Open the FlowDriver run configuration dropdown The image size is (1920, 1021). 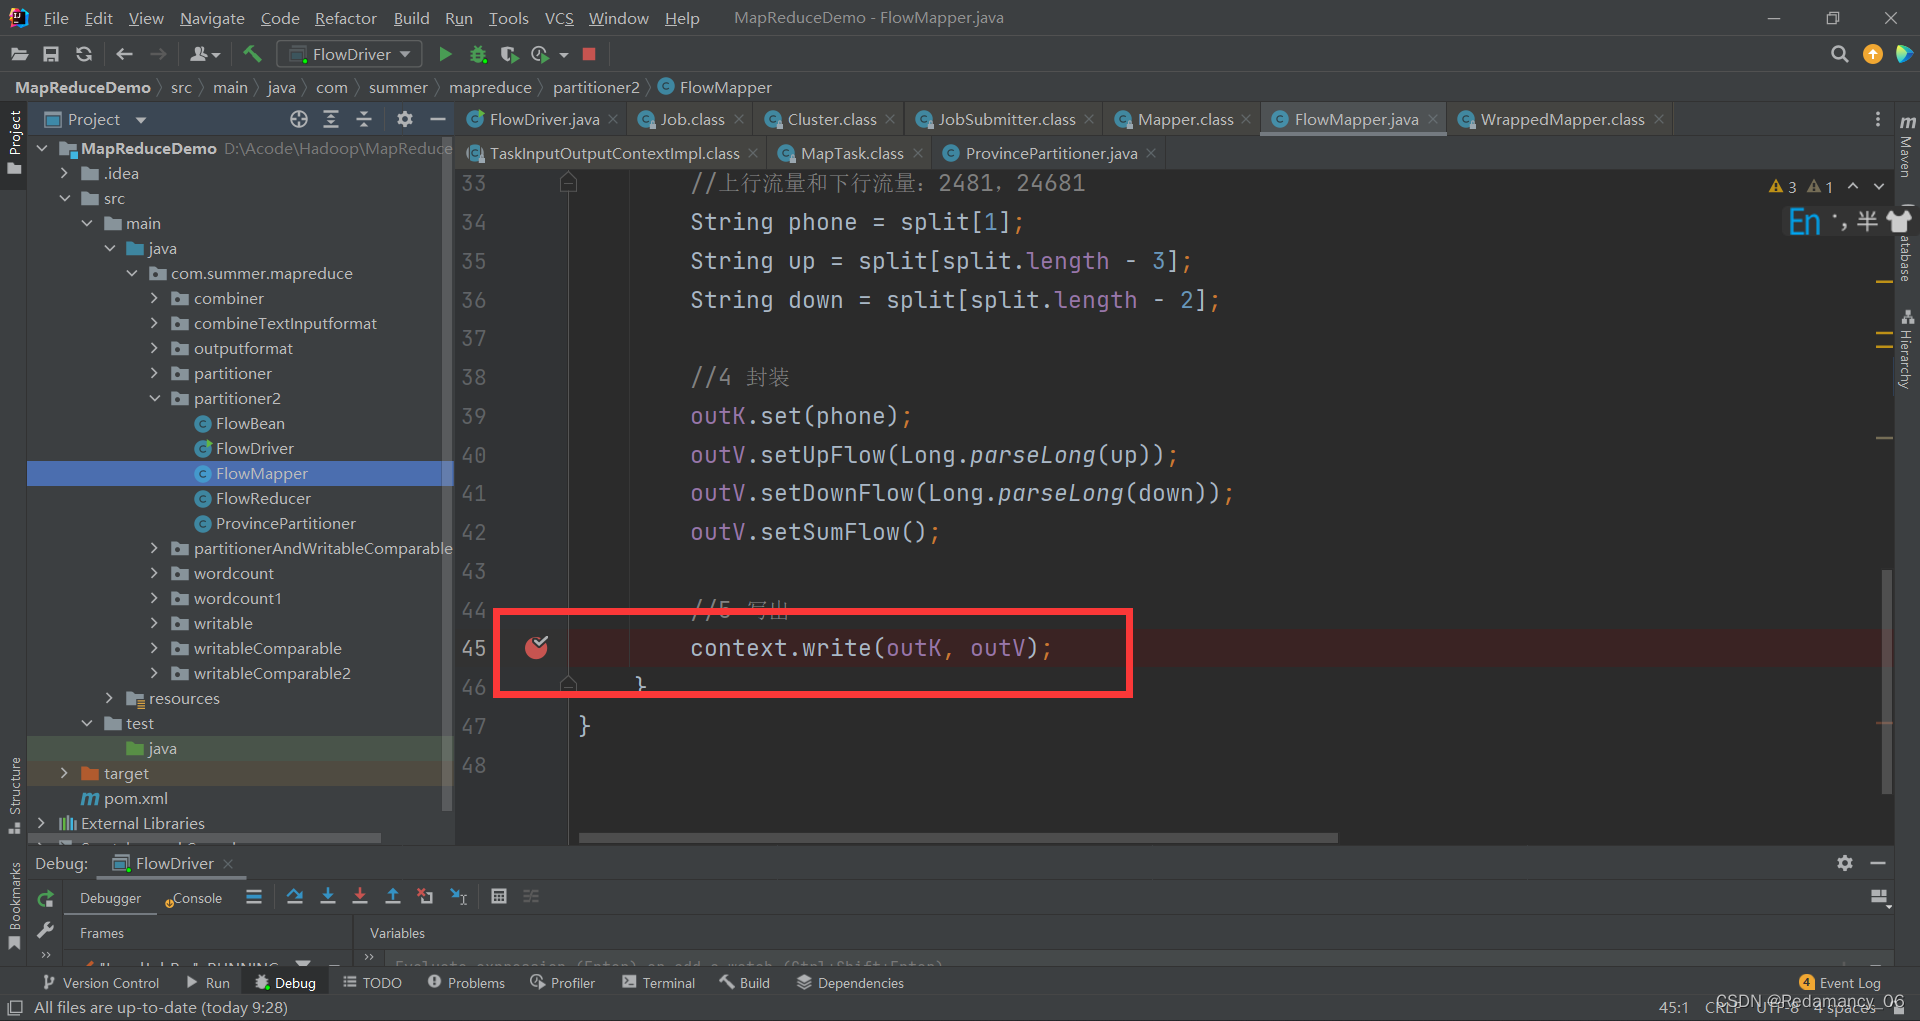(x=350, y=54)
